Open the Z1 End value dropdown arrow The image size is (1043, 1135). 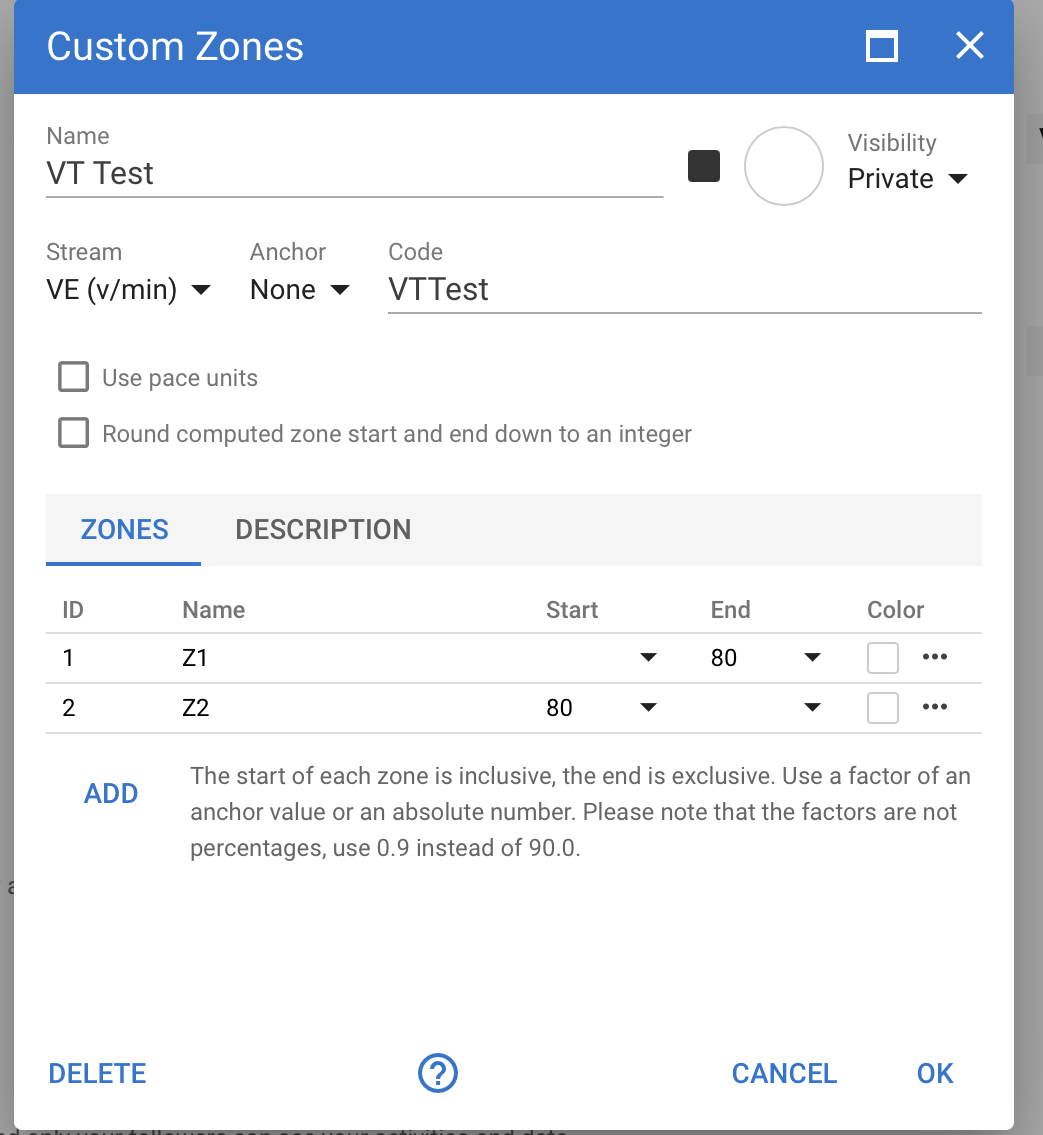tap(812, 658)
